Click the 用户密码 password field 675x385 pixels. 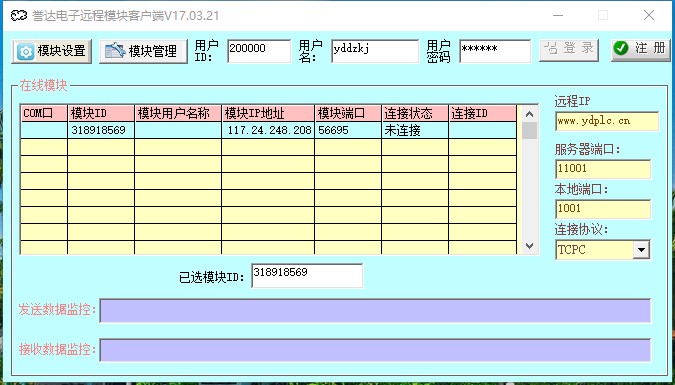[495, 51]
